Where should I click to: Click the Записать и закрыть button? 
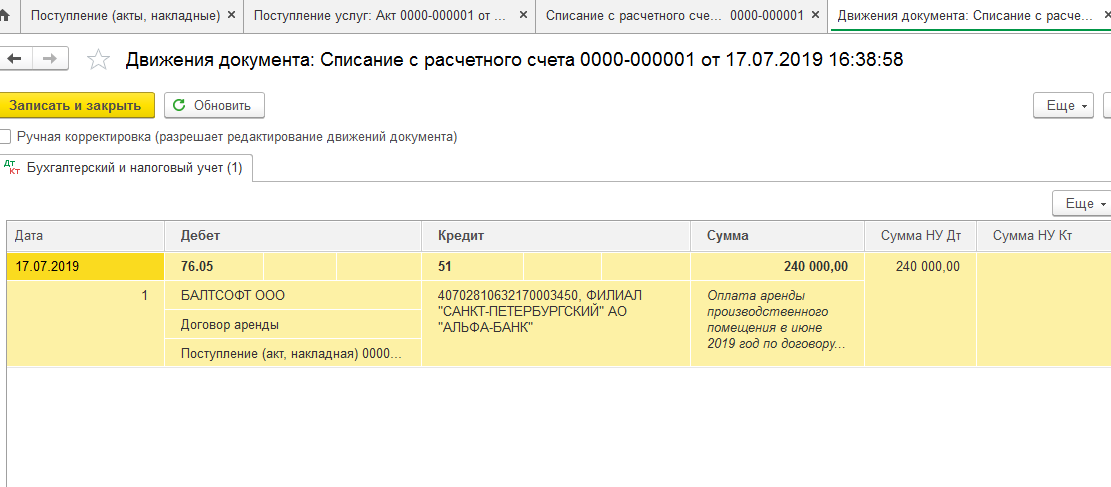tap(75, 106)
